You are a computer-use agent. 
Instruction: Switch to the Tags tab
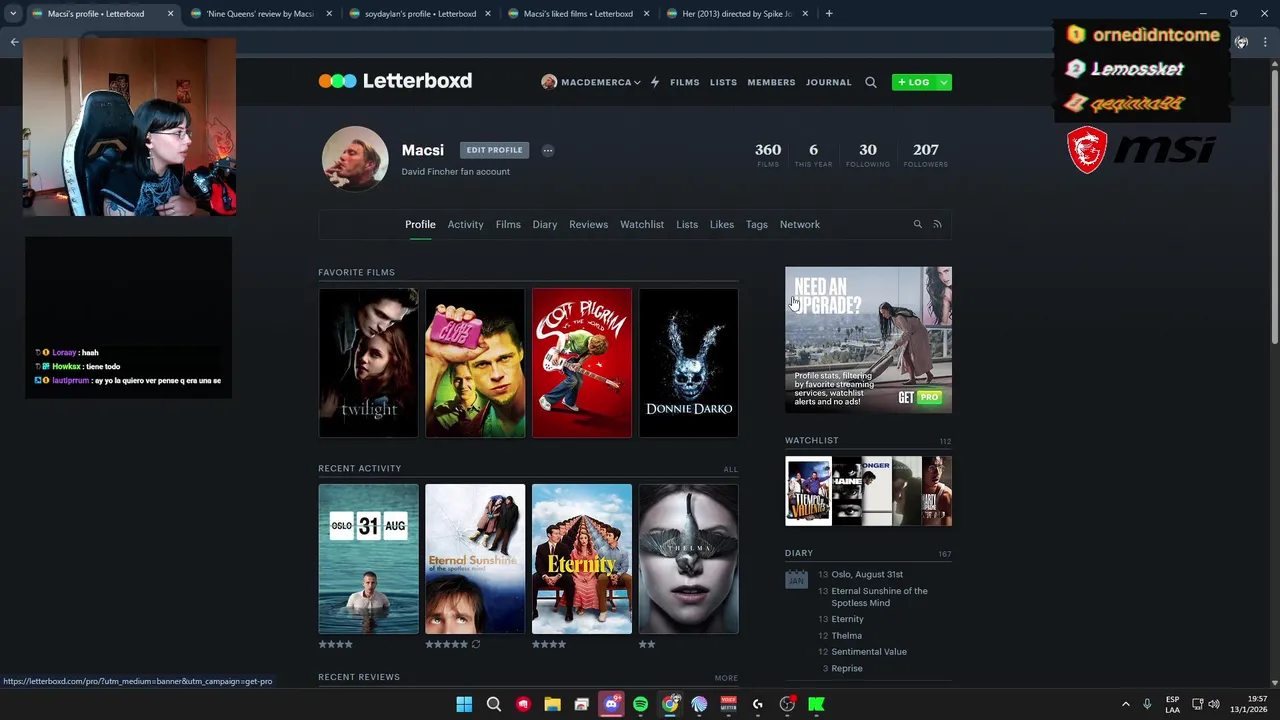click(757, 224)
